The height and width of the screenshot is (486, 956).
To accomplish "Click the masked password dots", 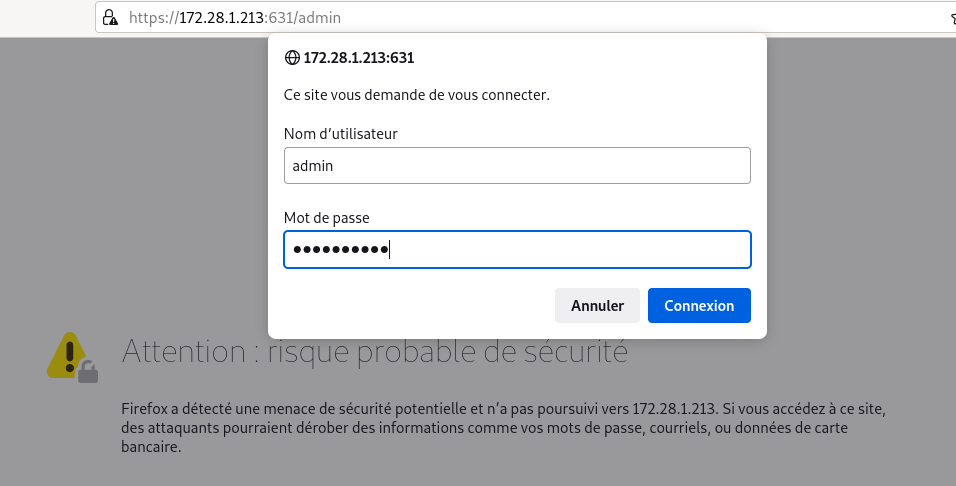I will click(340, 249).
